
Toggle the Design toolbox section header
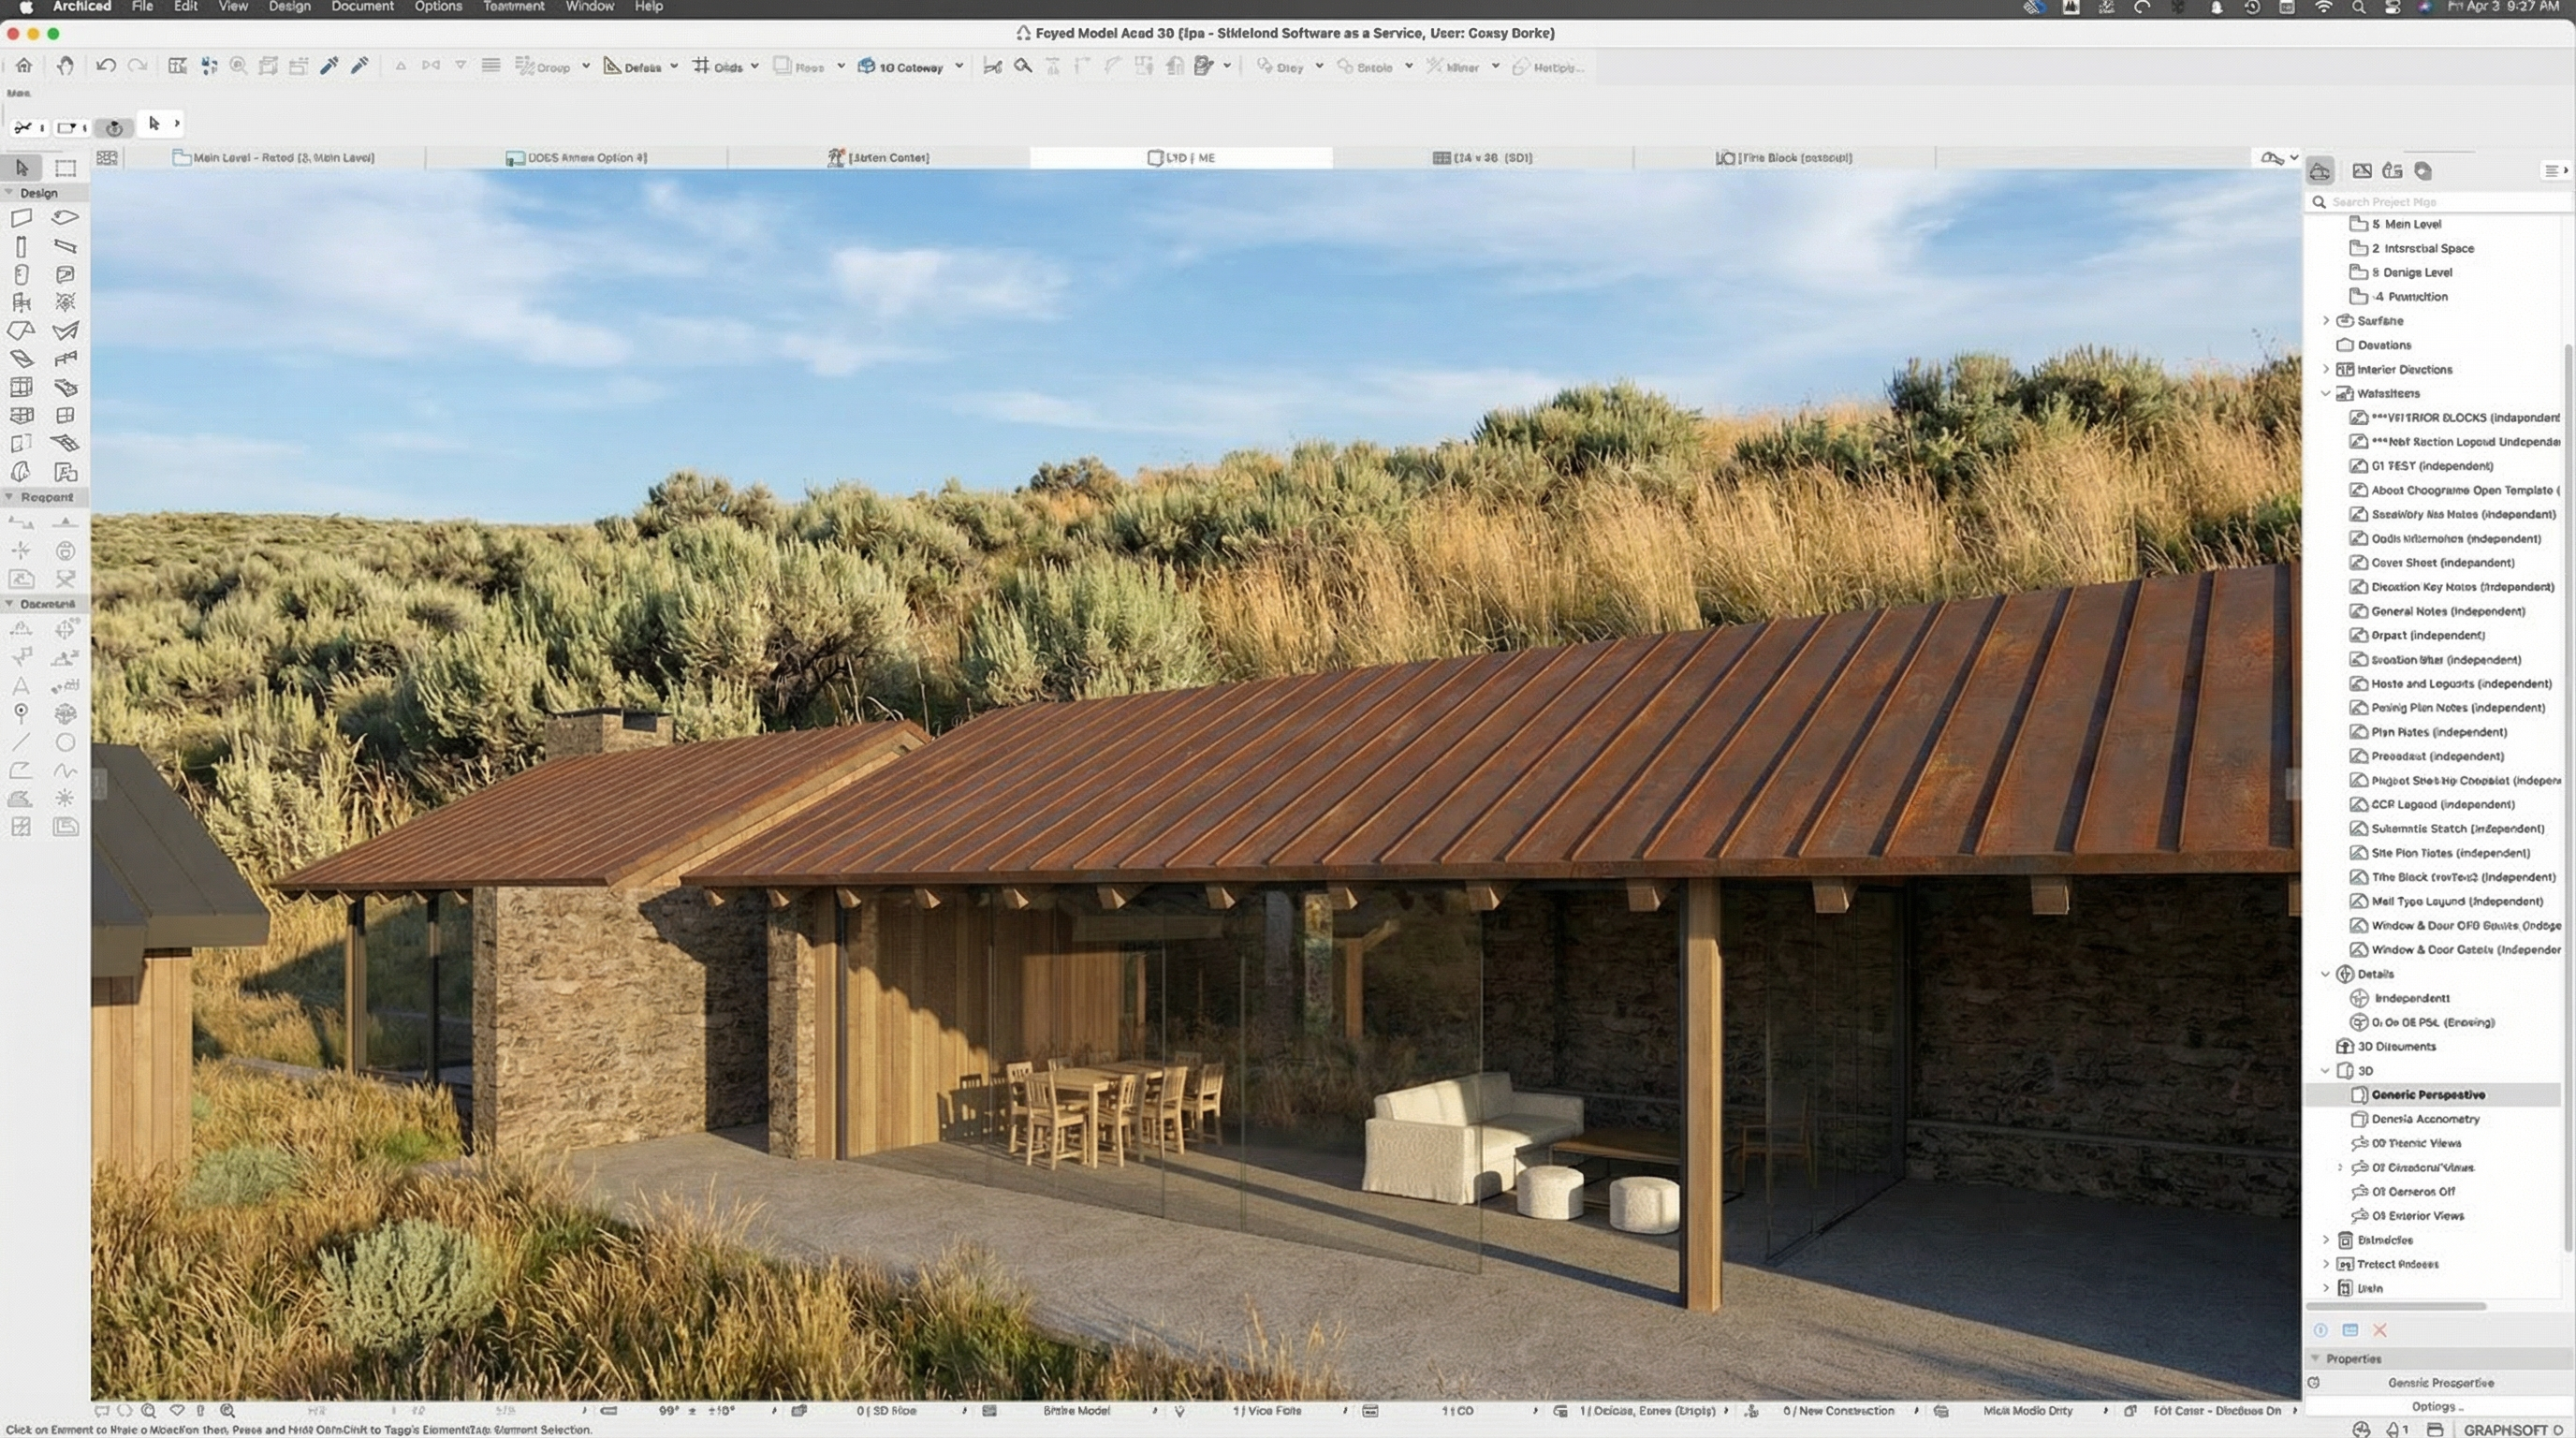click(x=40, y=192)
